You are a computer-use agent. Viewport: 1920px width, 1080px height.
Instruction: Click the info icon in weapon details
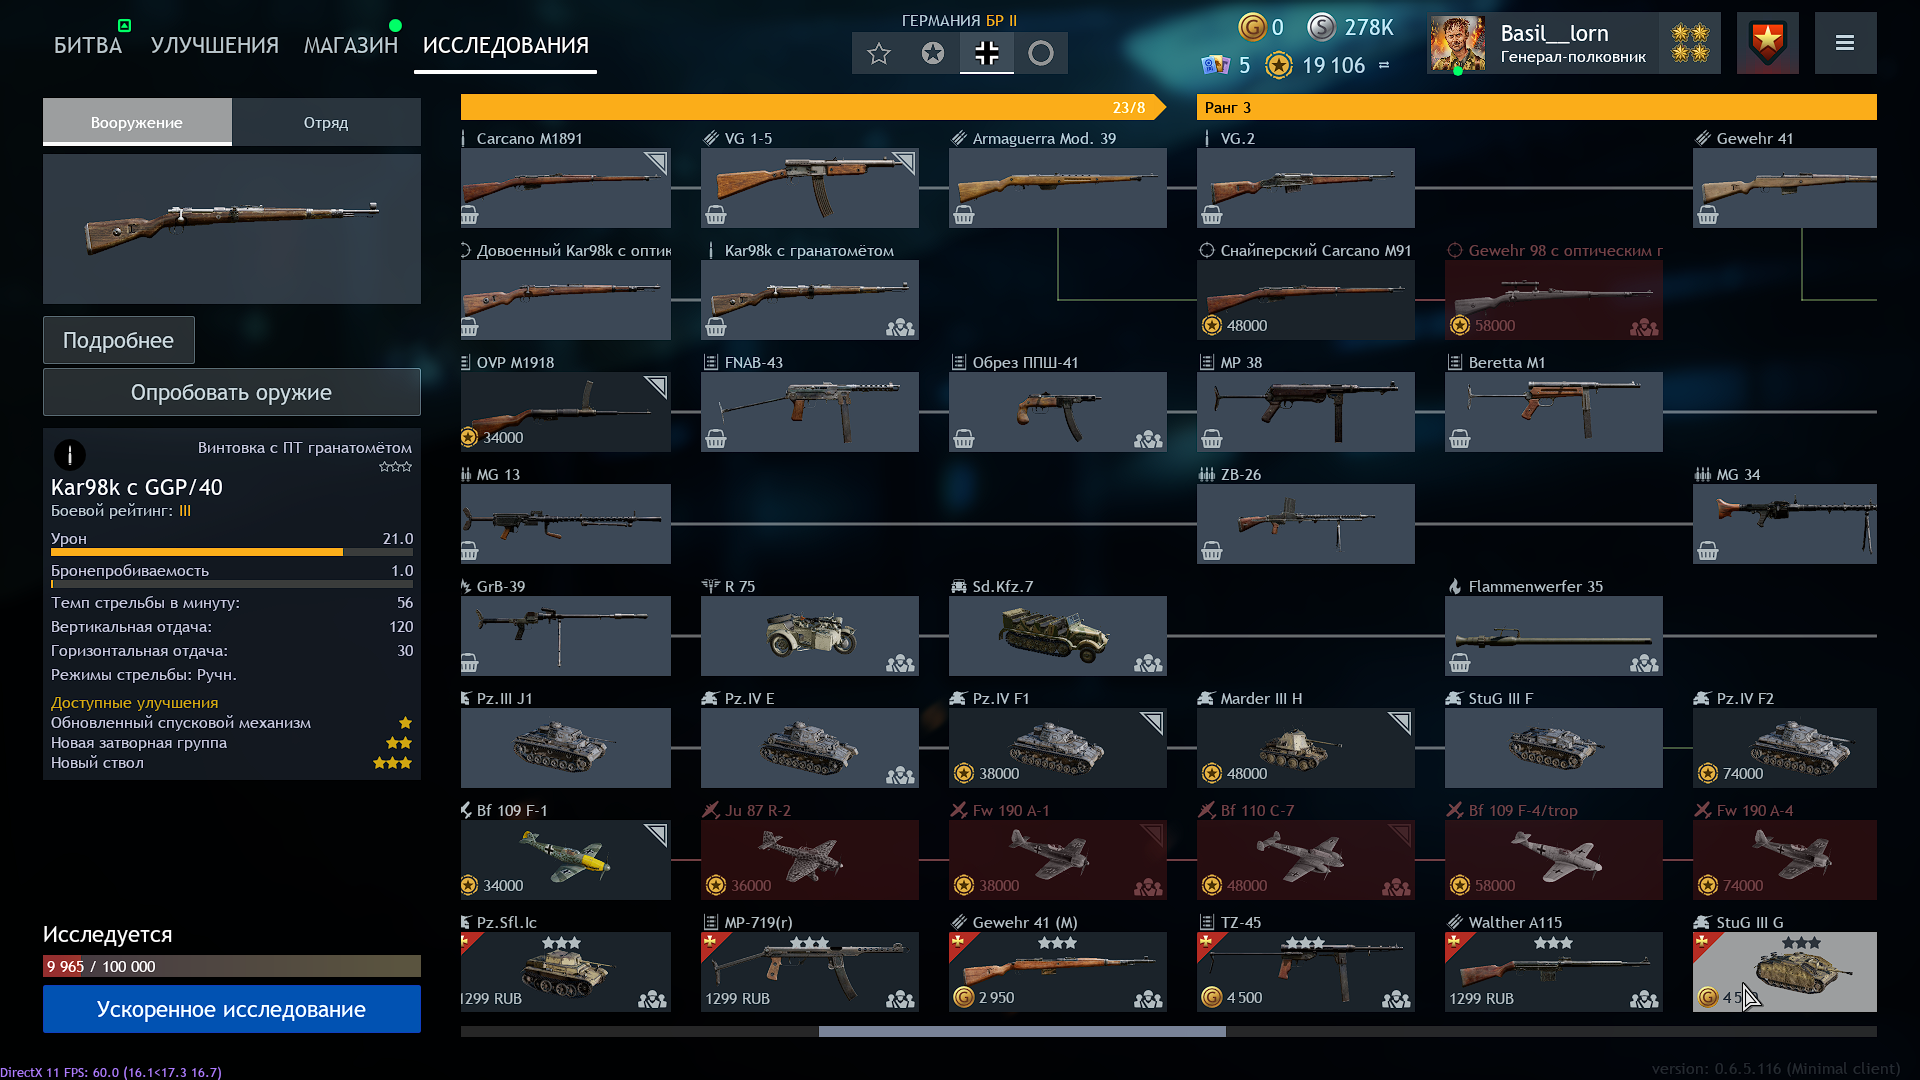(70, 455)
